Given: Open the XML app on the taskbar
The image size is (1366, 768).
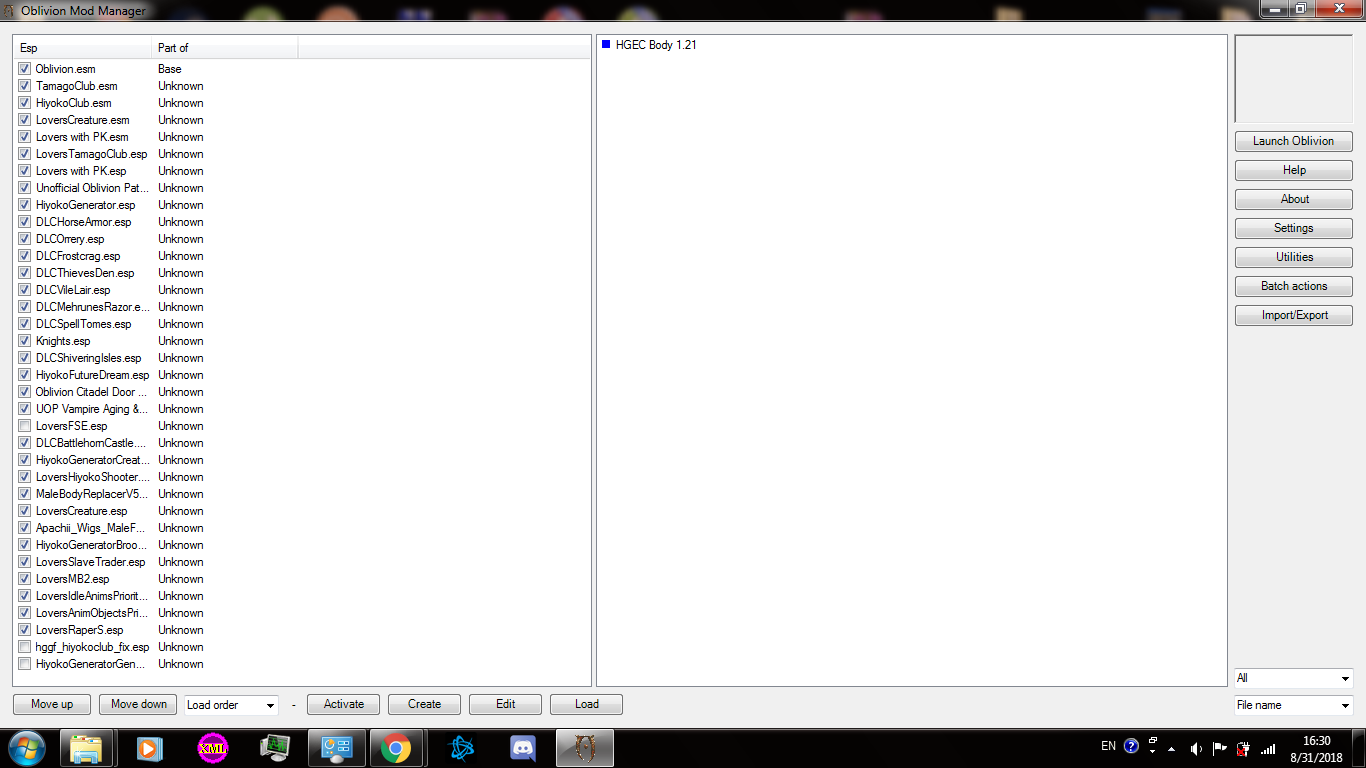Looking at the screenshot, I should click(x=211, y=748).
